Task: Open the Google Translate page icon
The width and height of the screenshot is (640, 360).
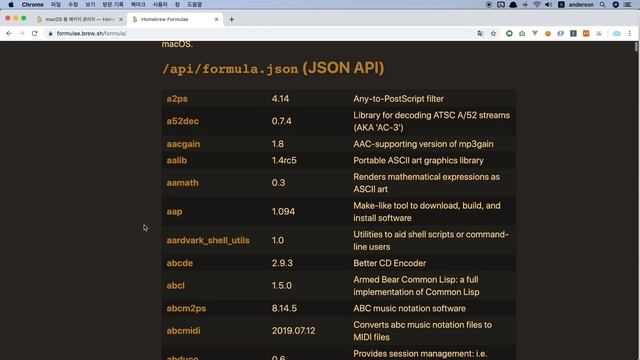Action: click(x=480, y=33)
